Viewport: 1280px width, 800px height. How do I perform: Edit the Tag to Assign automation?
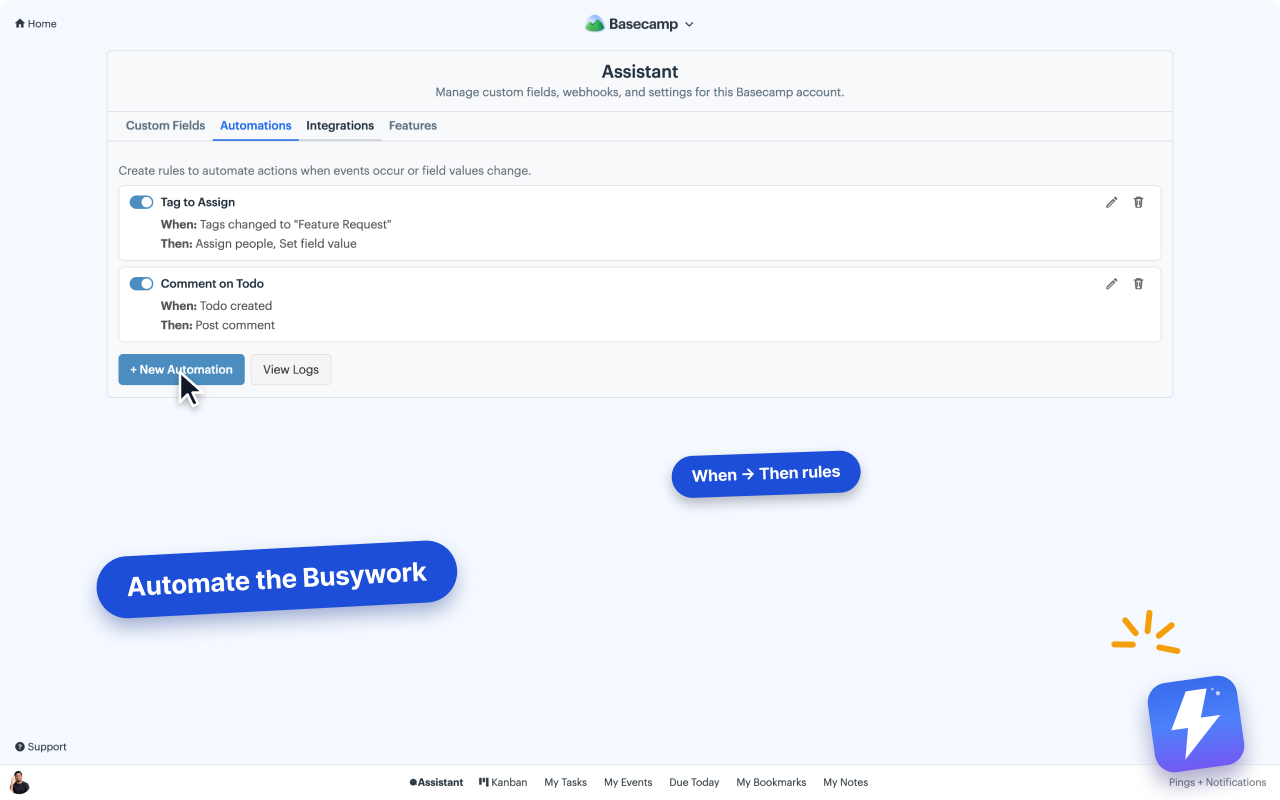point(1111,202)
